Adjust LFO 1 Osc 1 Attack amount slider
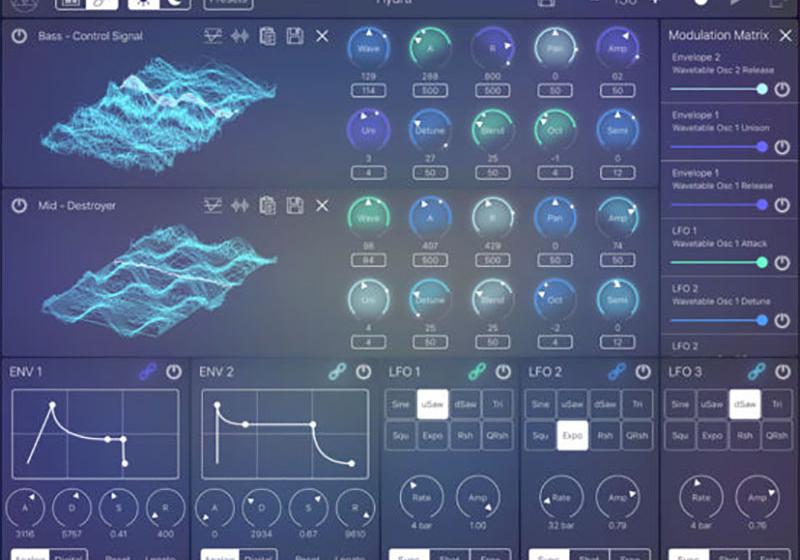The width and height of the screenshot is (800, 560). [718, 263]
